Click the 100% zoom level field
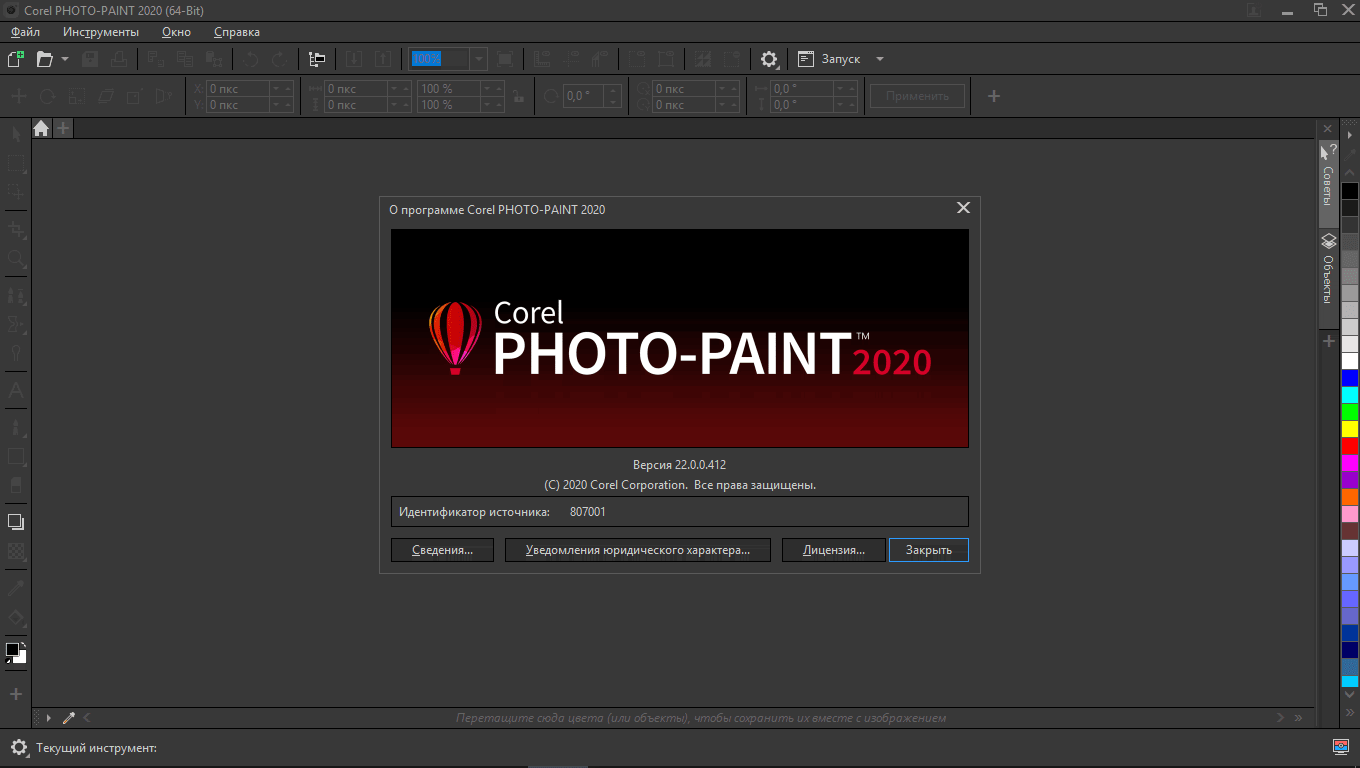Screen dimensions: 1360x768 [438, 59]
